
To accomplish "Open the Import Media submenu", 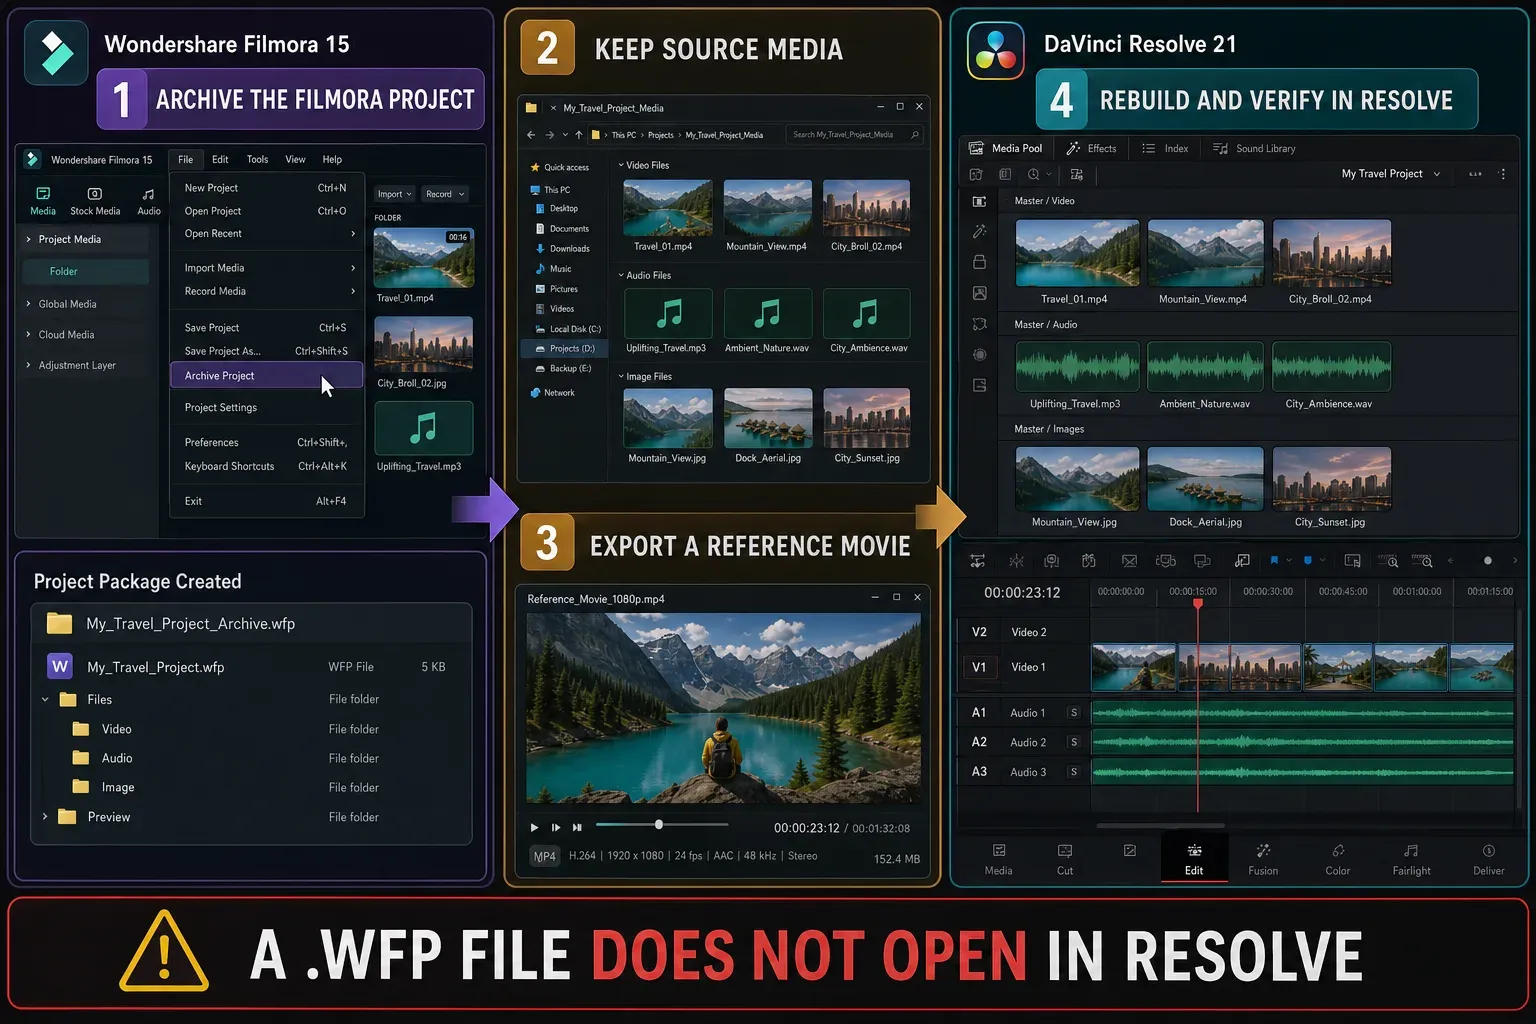I will [x=266, y=268].
